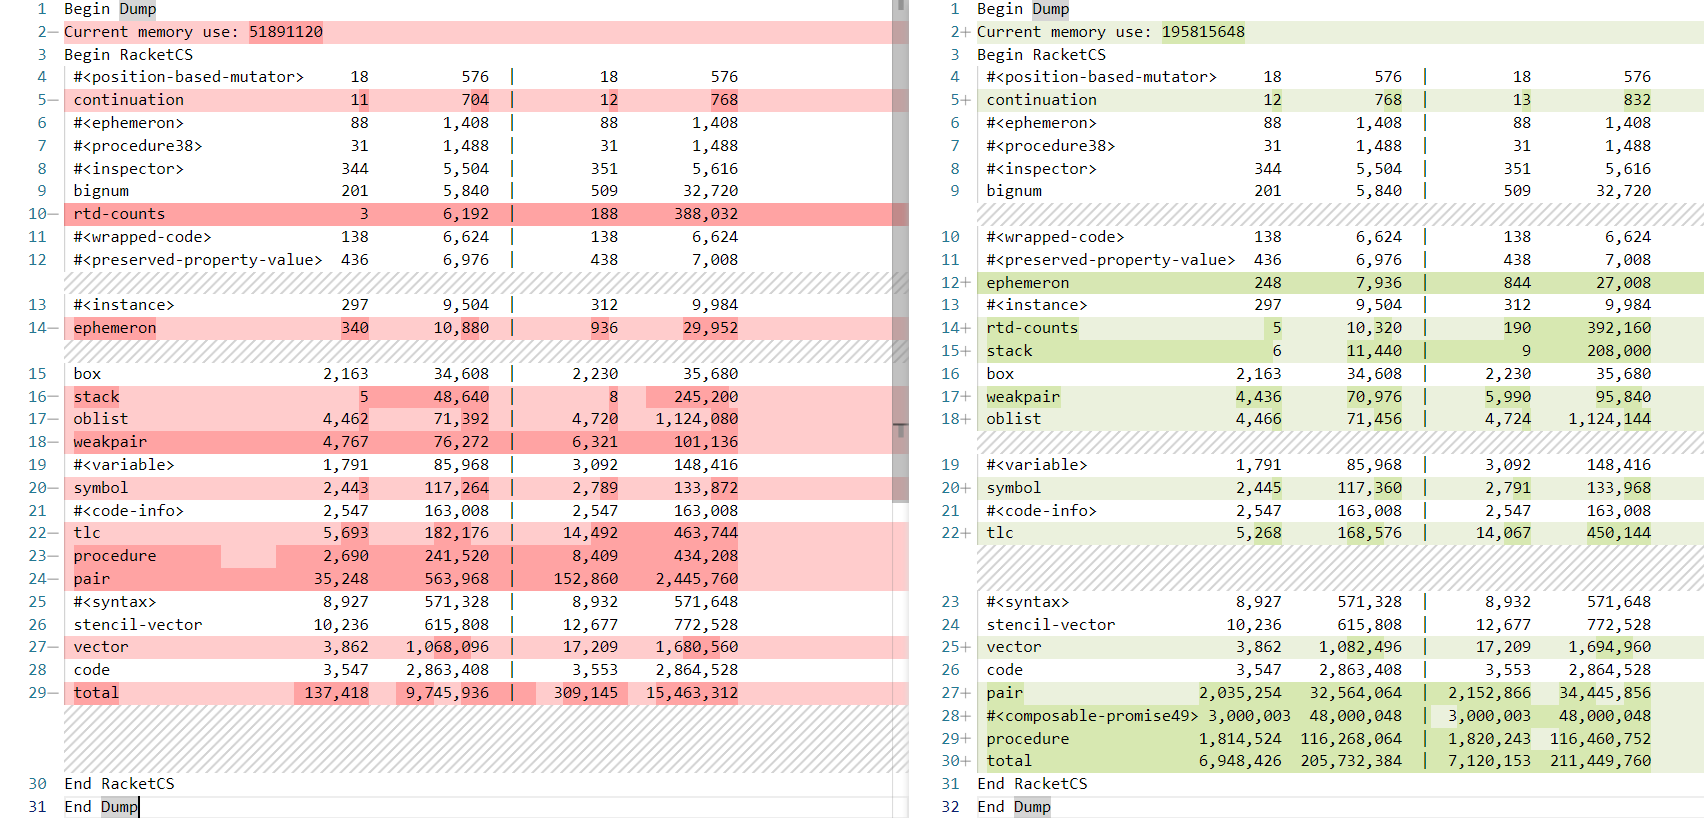Image resolution: width=1704 pixels, height=818 pixels.
Task: Click value 34,445,856 in right pane
Action: click(x=1605, y=693)
